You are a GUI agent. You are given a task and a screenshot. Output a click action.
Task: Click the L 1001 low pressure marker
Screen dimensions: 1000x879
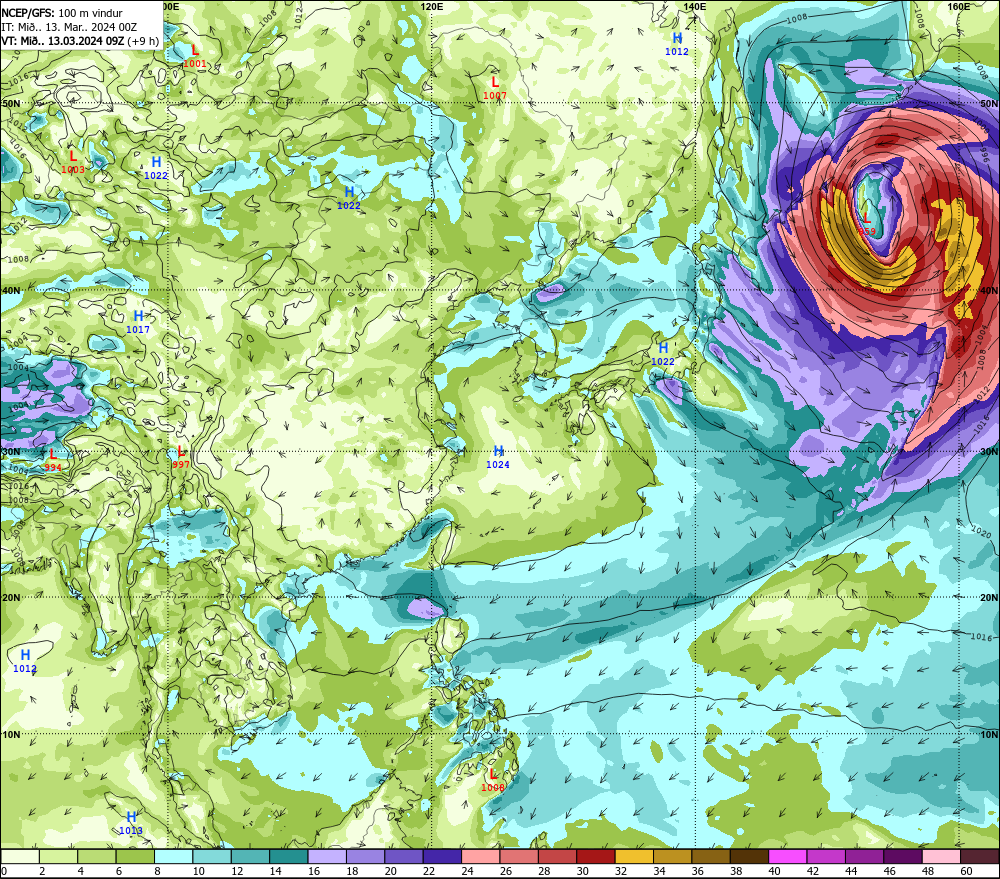point(195,57)
